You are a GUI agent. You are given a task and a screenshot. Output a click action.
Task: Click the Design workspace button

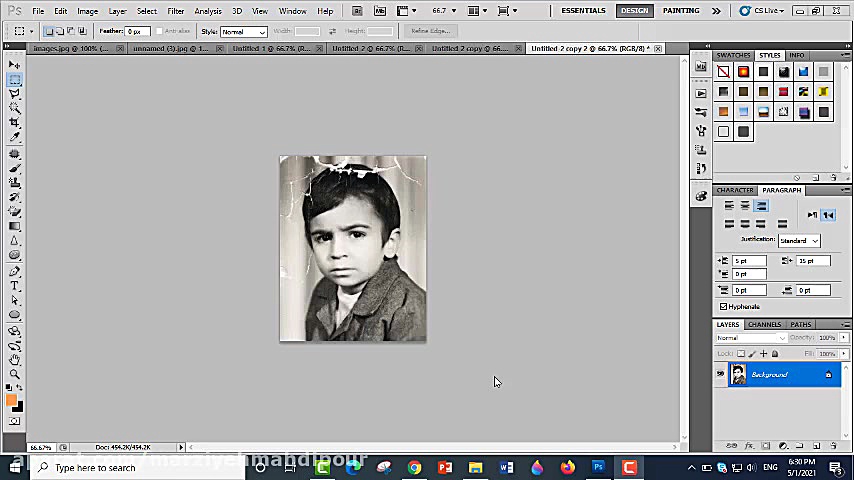pos(635,11)
